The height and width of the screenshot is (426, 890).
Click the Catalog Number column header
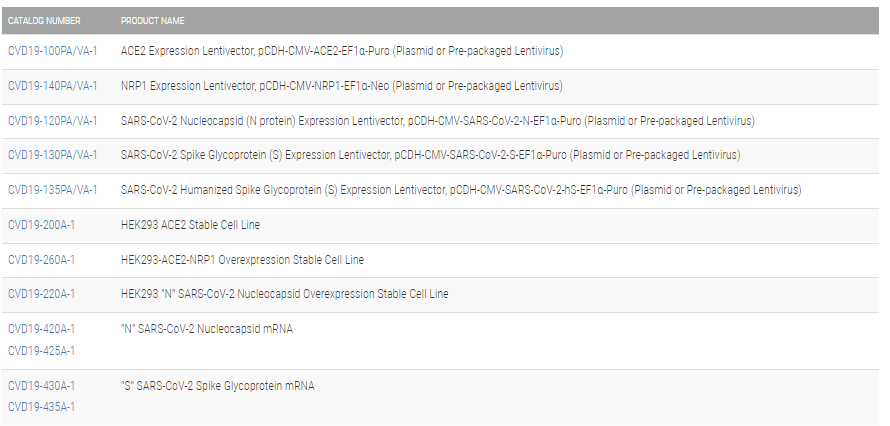[x=44, y=21]
